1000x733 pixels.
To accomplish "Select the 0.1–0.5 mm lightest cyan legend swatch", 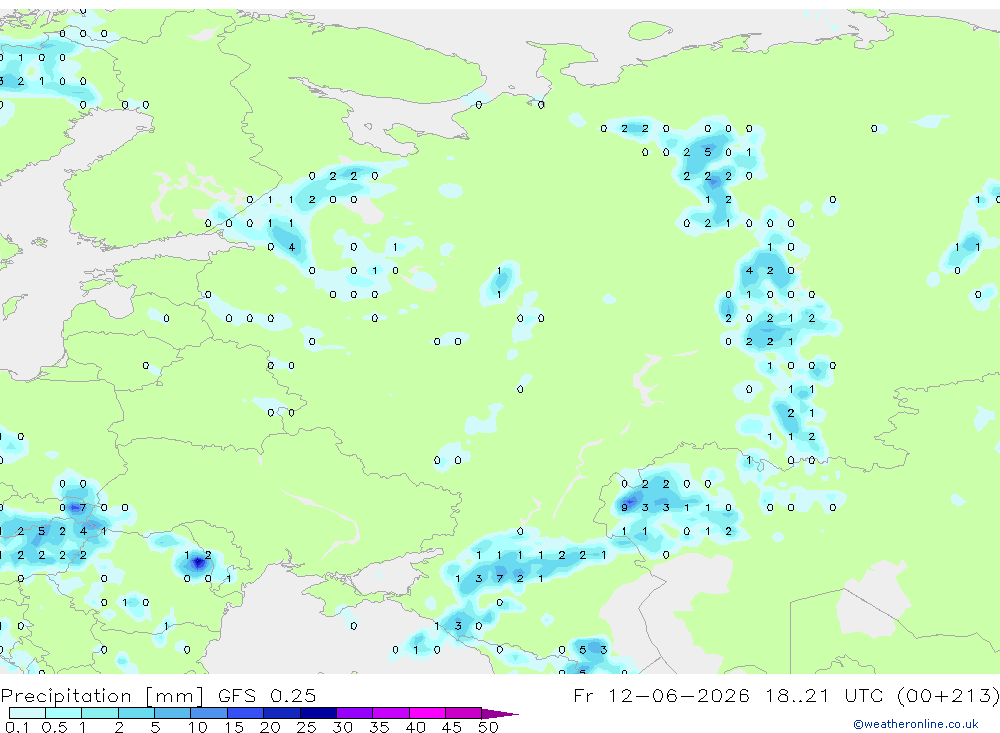I will 27,713.
